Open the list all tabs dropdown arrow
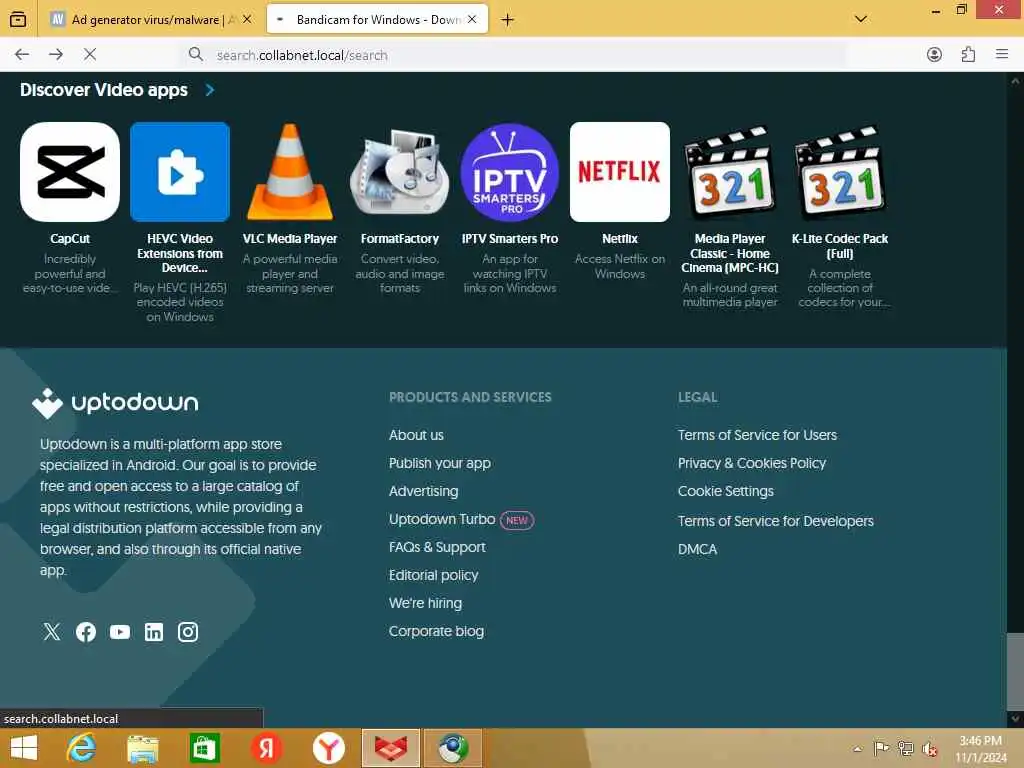Image resolution: width=1024 pixels, height=768 pixels. [861, 19]
